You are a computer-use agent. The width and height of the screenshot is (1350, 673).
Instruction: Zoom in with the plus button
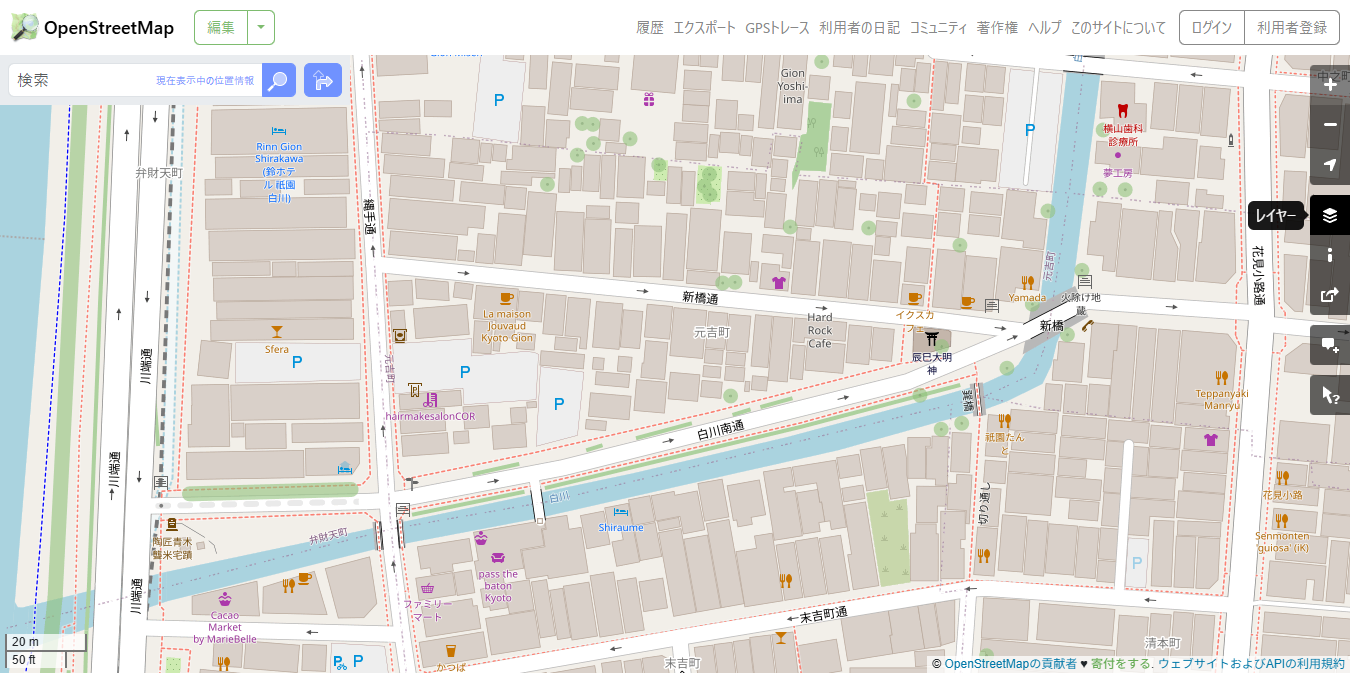(x=1330, y=85)
